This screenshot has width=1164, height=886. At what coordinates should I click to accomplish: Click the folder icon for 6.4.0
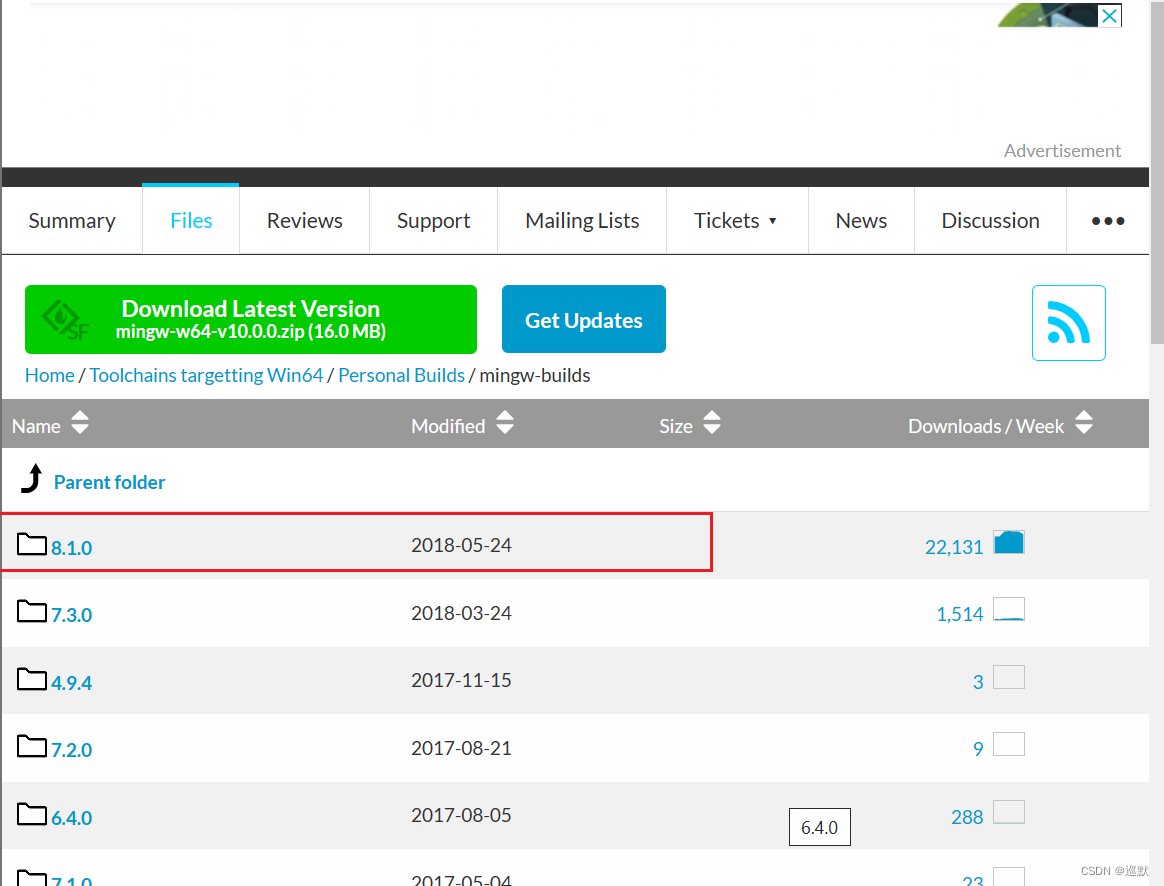click(32, 814)
